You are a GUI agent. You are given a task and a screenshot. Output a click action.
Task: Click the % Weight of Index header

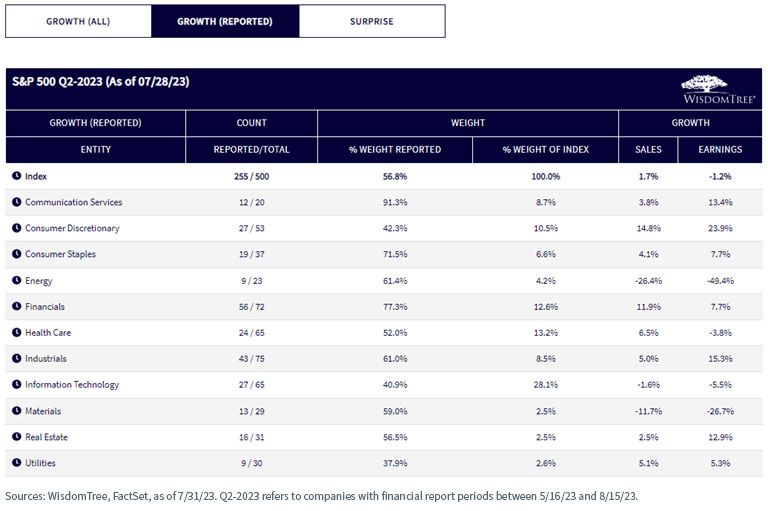coord(546,149)
